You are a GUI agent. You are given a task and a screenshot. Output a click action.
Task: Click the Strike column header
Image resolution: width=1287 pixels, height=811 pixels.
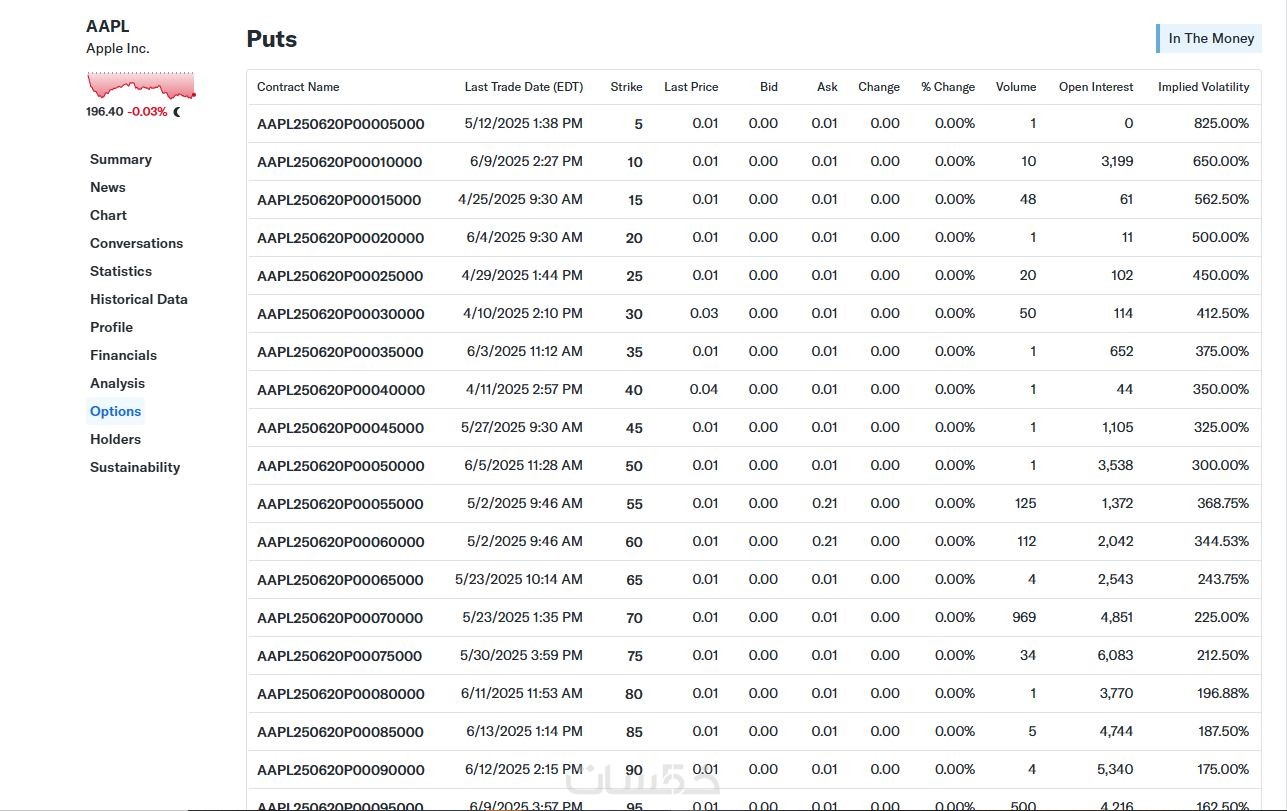pos(626,87)
